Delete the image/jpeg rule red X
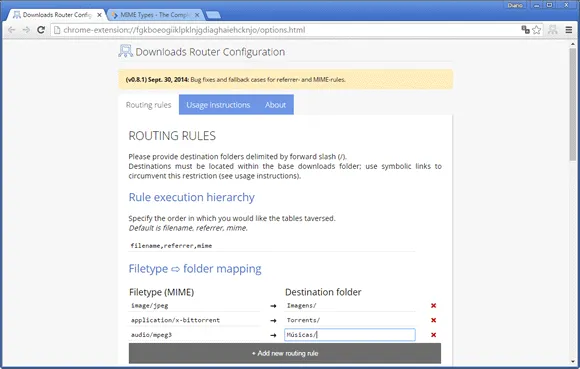580x369 pixels. tap(434, 305)
